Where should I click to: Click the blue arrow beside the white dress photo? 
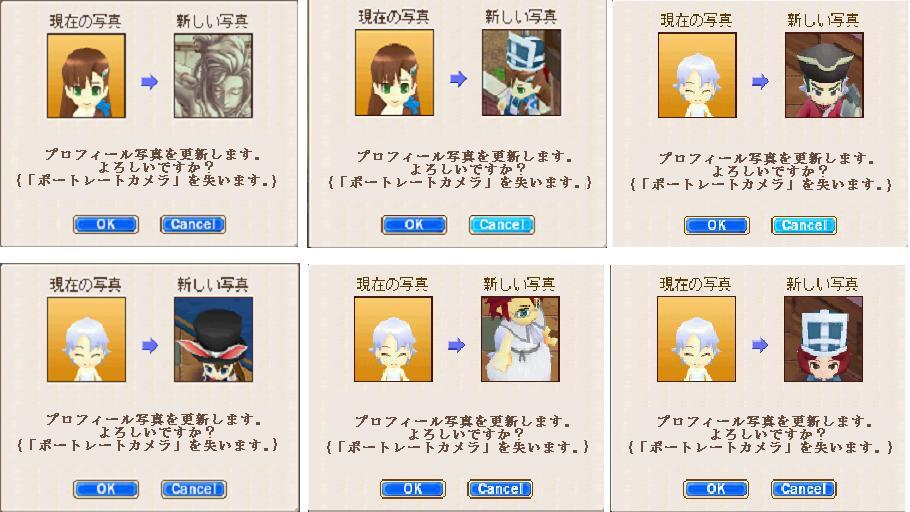point(457,346)
